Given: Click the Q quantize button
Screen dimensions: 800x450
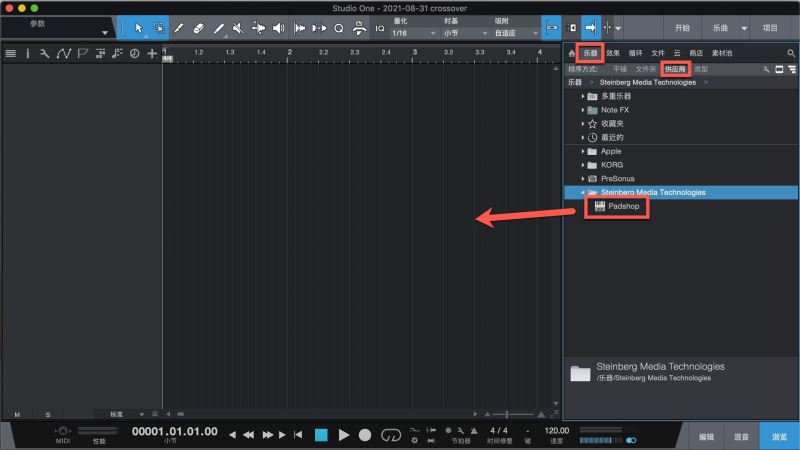Looking at the screenshot, I should coord(339,29).
